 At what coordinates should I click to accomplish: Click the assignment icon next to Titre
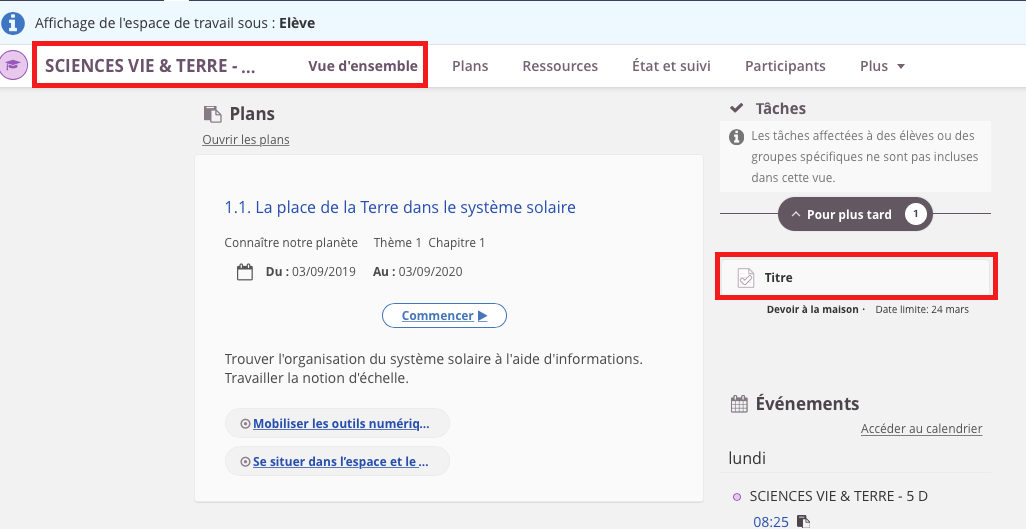[x=745, y=278]
